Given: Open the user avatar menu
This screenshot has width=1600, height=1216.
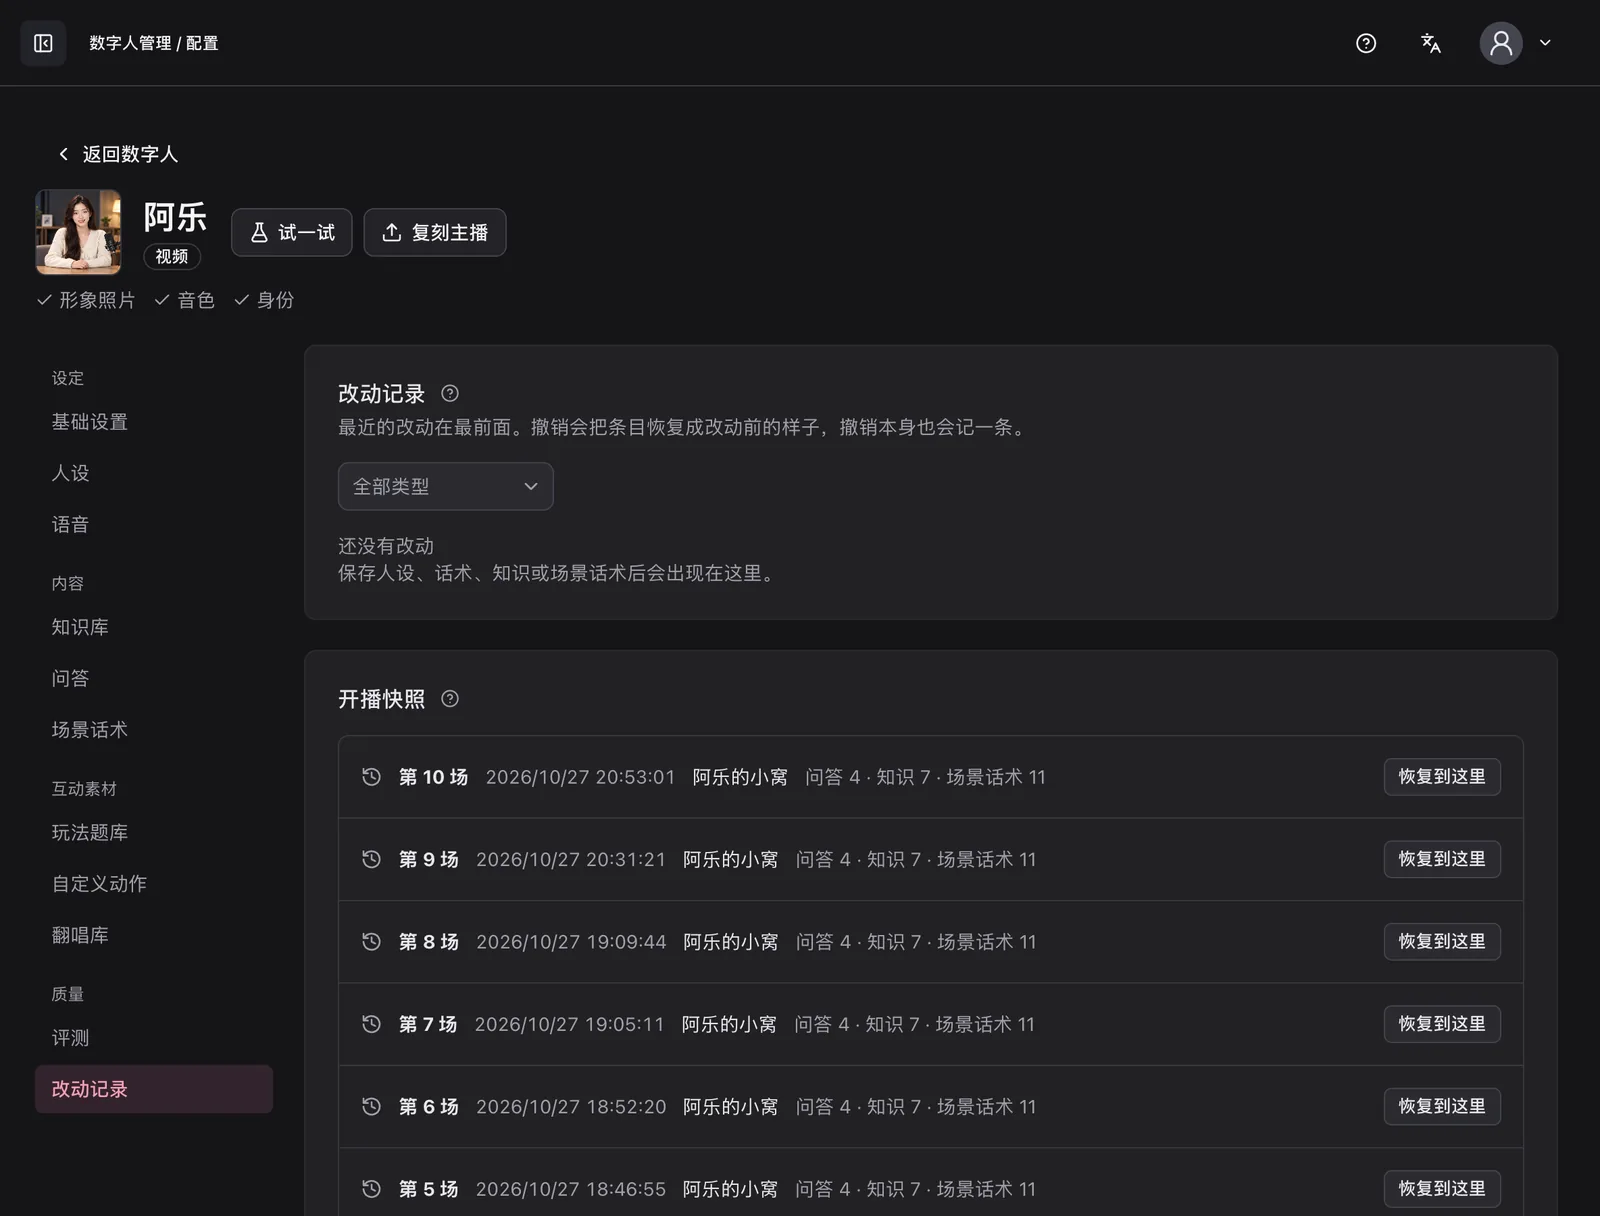Looking at the screenshot, I should [x=1501, y=43].
